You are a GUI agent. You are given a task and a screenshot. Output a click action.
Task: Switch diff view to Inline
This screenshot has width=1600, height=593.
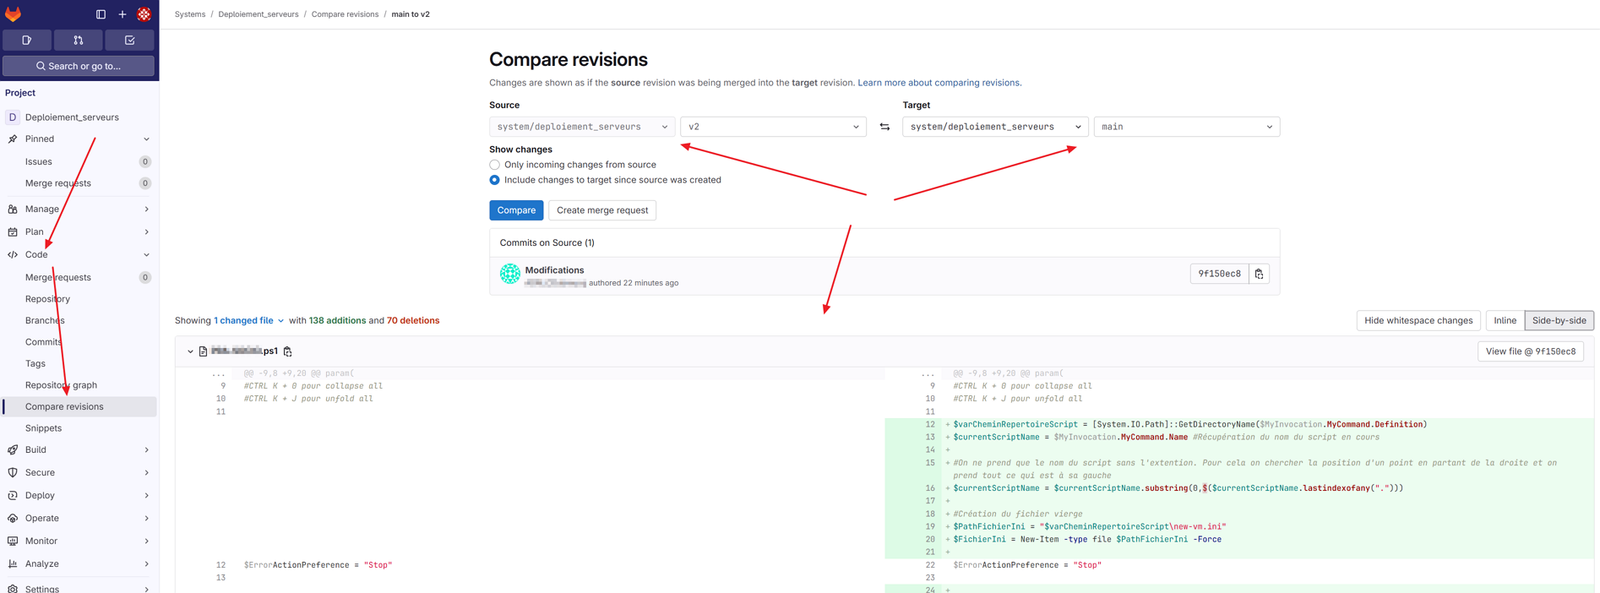1504,321
